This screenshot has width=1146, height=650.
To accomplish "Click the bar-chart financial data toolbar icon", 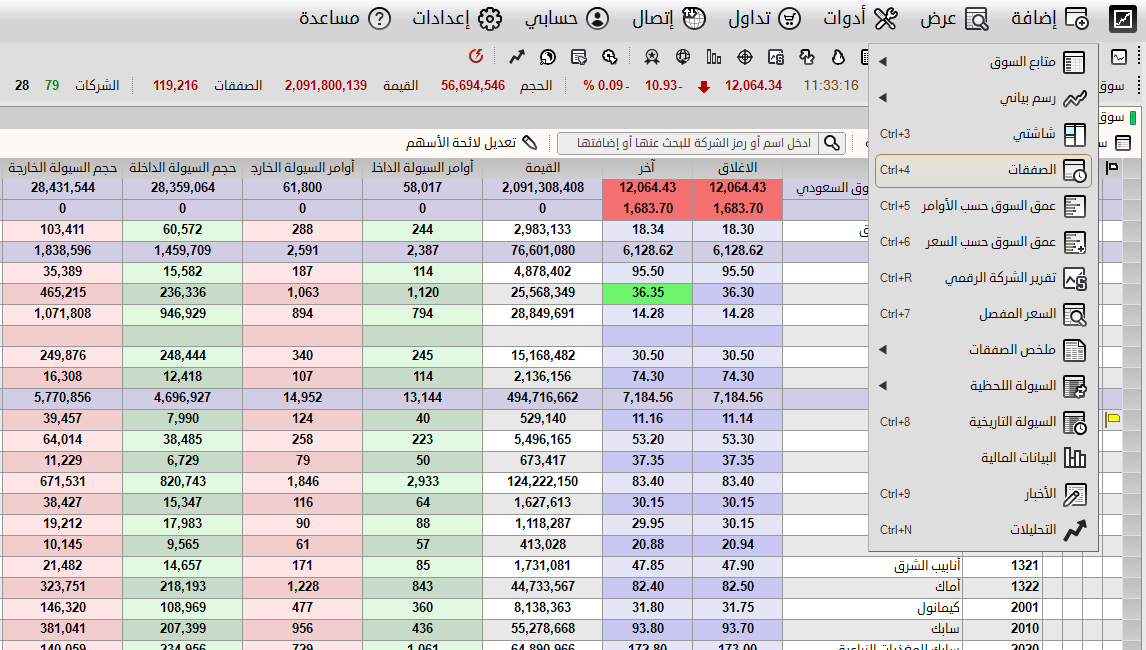I will pos(714,57).
